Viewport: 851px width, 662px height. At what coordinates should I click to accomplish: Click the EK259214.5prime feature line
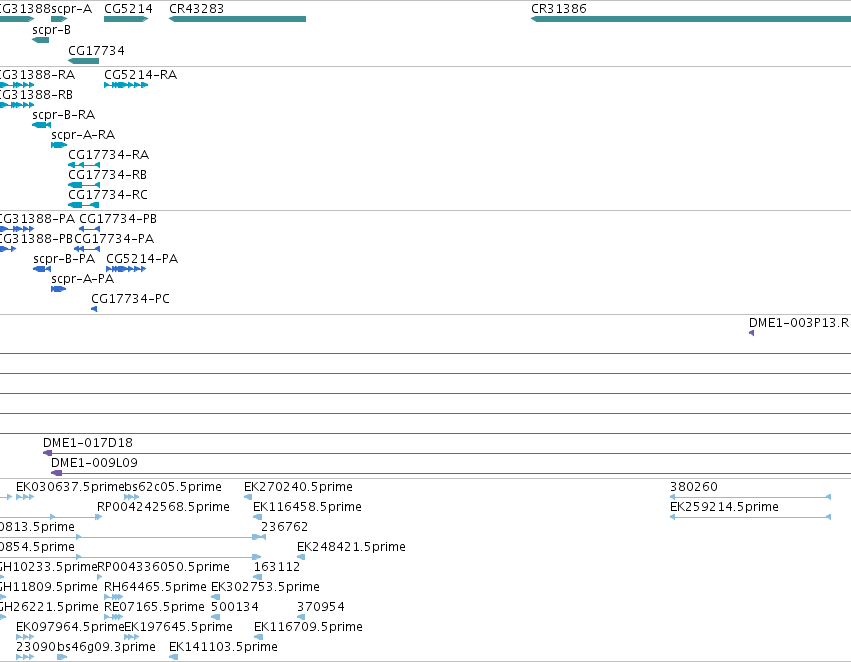point(750,517)
